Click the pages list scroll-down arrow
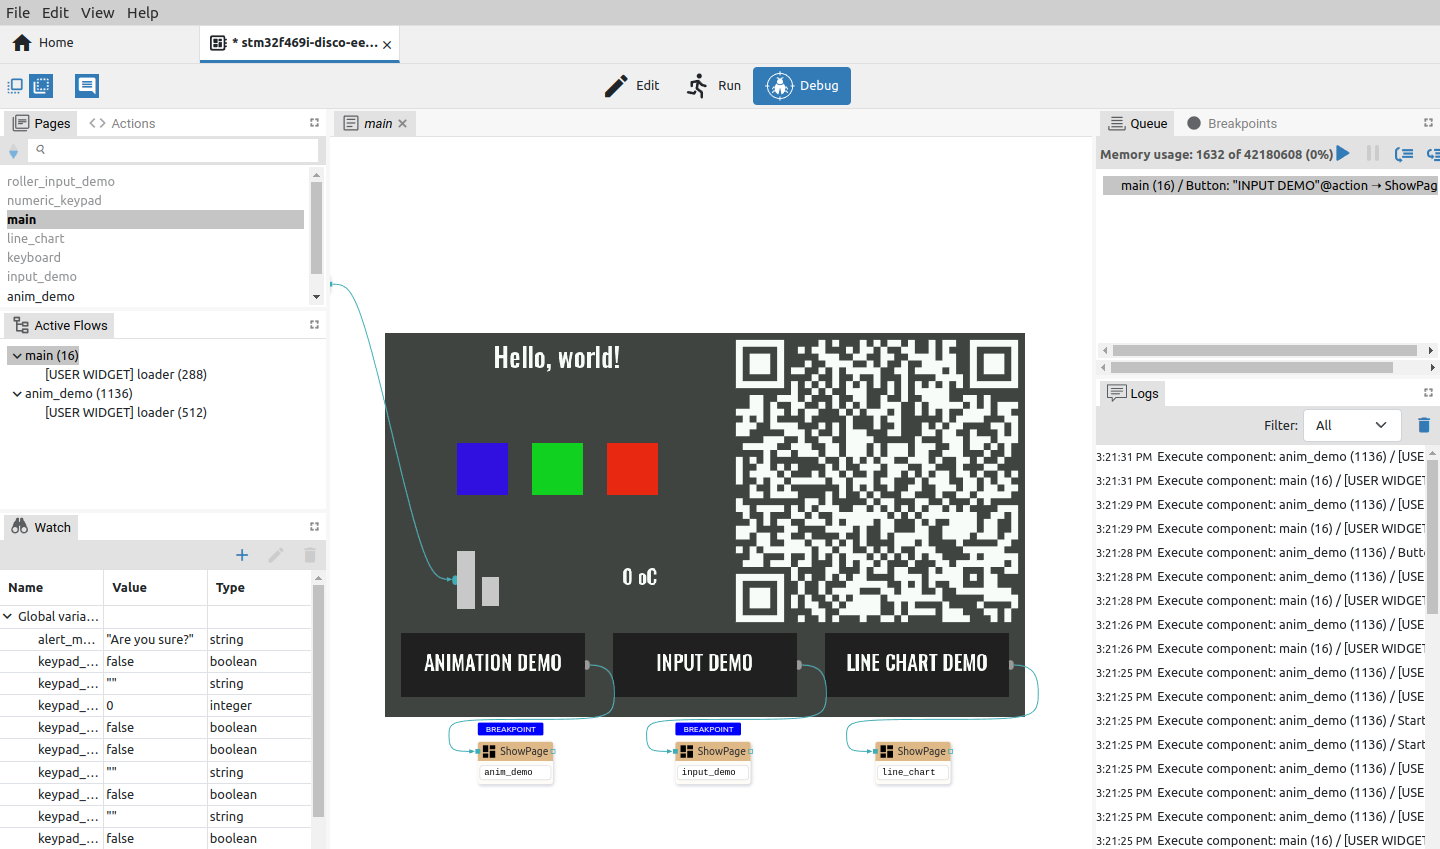 [316, 297]
